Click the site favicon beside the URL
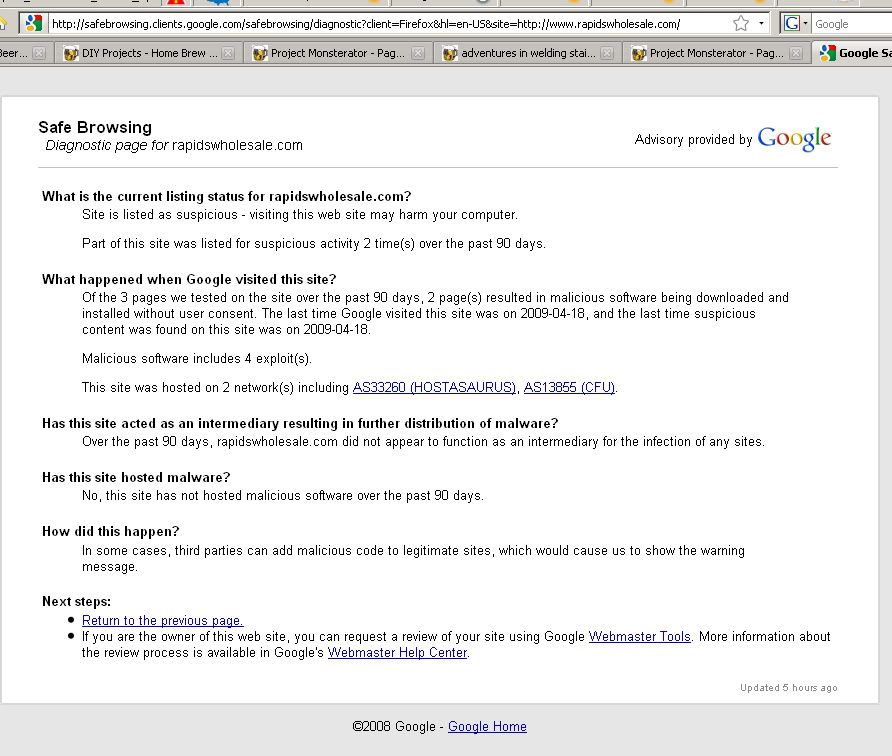The height and width of the screenshot is (756, 892). (x=34, y=23)
